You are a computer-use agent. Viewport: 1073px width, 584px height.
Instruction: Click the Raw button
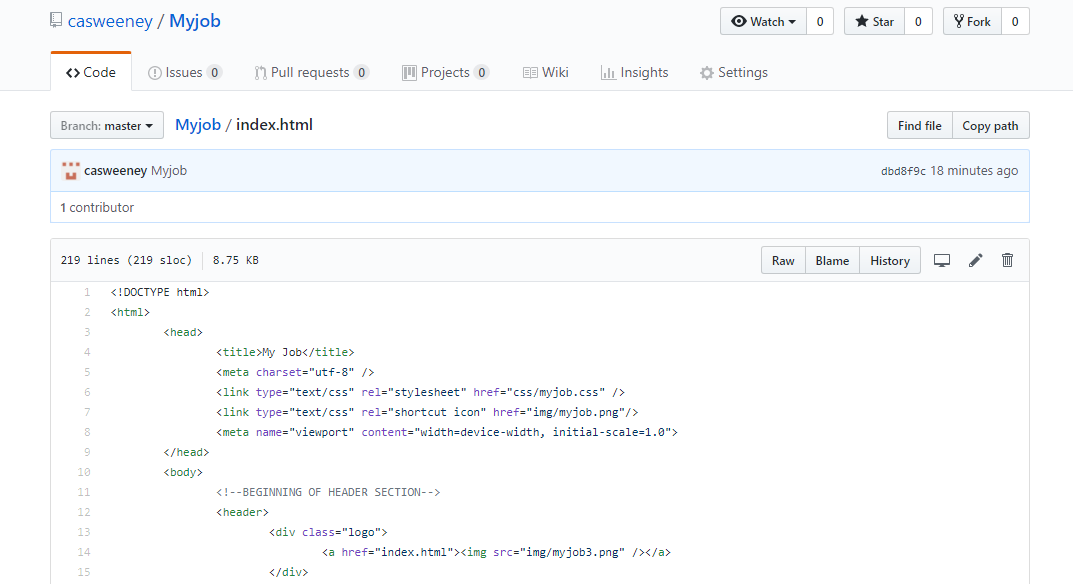pyautogui.click(x=783, y=260)
